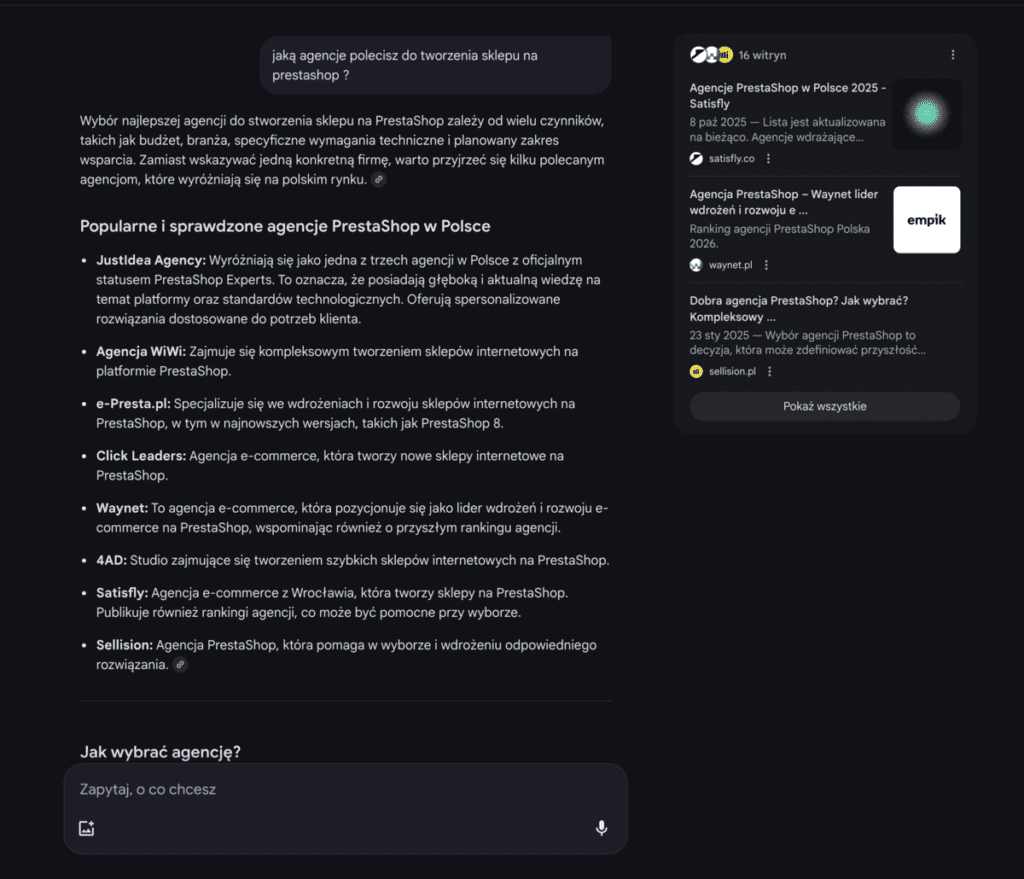The height and width of the screenshot is (879, 1024).
Task: Open more options next to satisfly.co
Action: 768,158
